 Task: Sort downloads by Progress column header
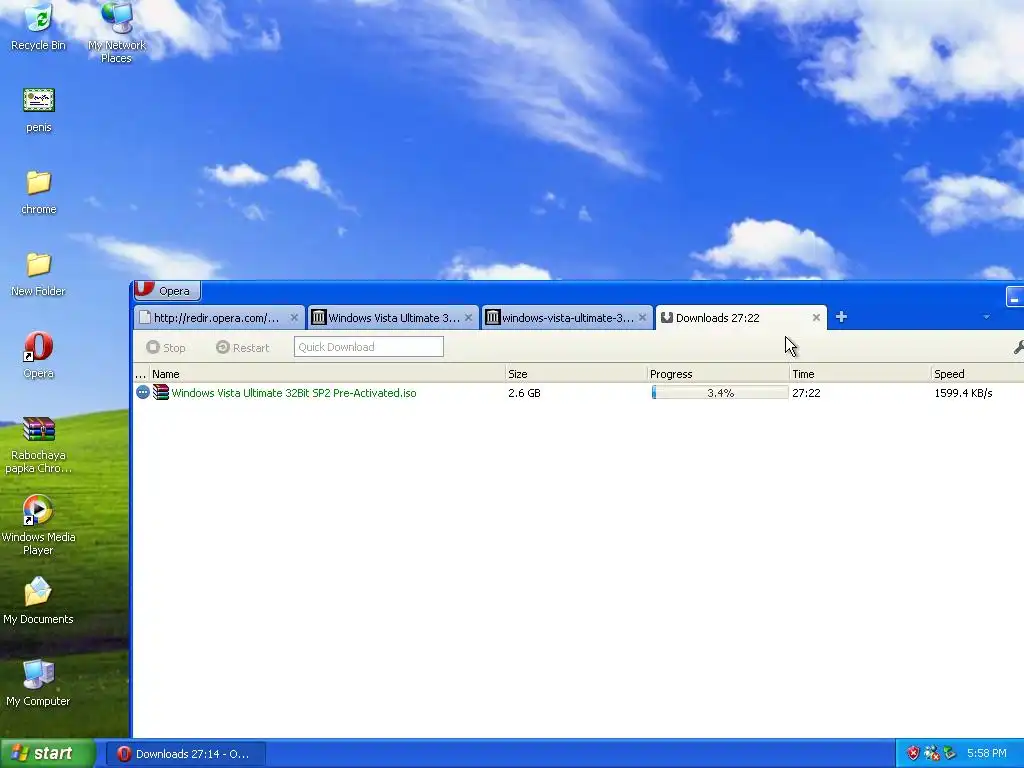(718, 374)
